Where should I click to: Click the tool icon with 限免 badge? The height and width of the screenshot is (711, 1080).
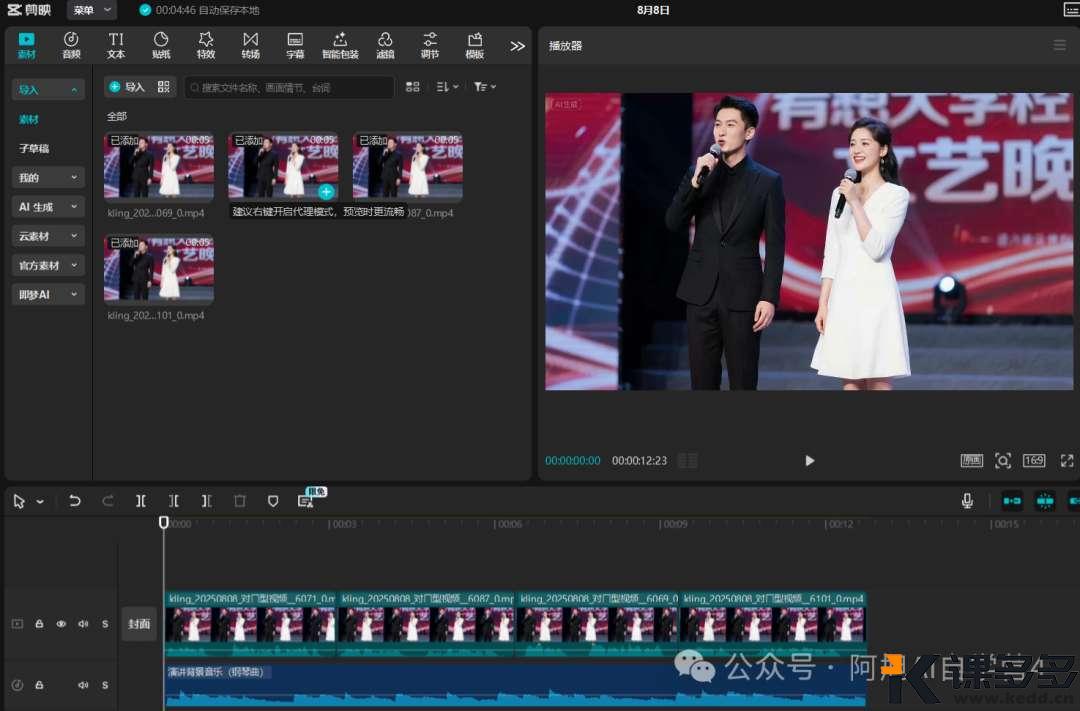tap(306, 501)
